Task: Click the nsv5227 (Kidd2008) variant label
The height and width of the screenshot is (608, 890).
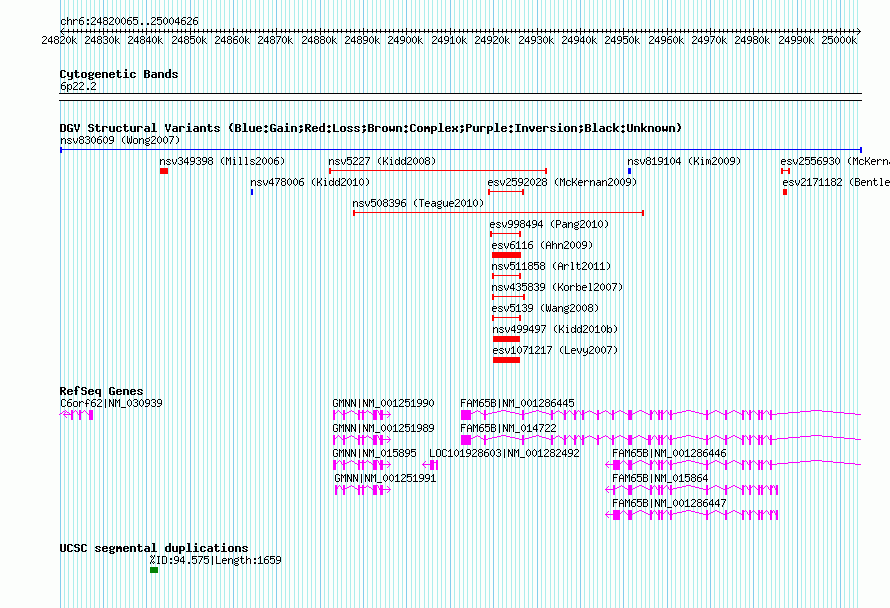Action: [x=382, y=161]
